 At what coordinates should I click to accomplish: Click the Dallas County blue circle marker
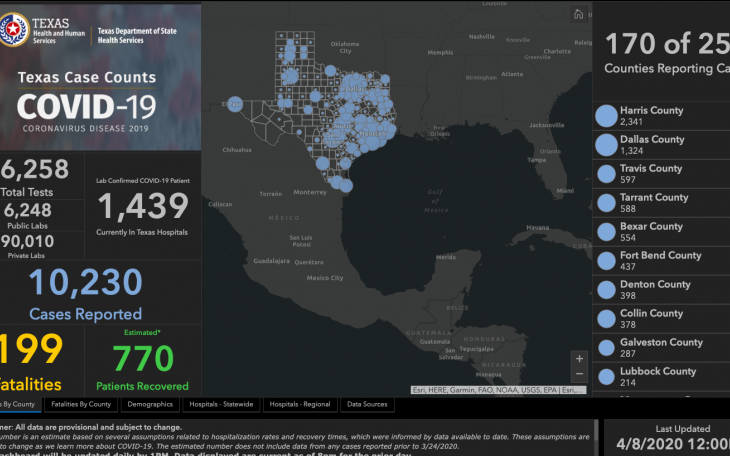tap(606, 145)
